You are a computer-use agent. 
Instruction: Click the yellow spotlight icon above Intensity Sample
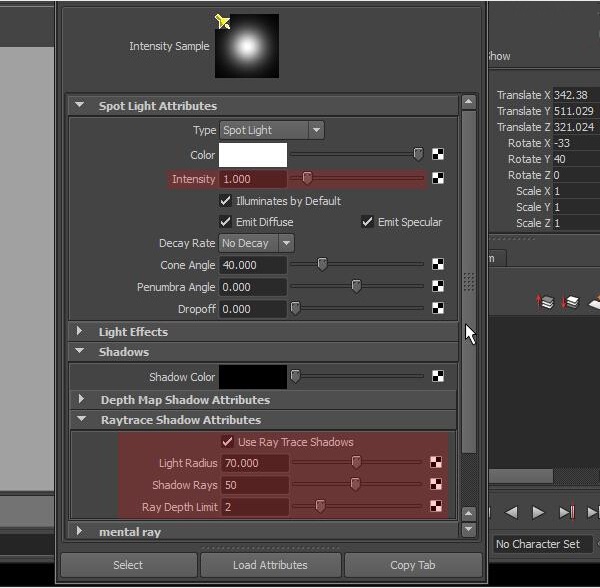coord(222,21)
